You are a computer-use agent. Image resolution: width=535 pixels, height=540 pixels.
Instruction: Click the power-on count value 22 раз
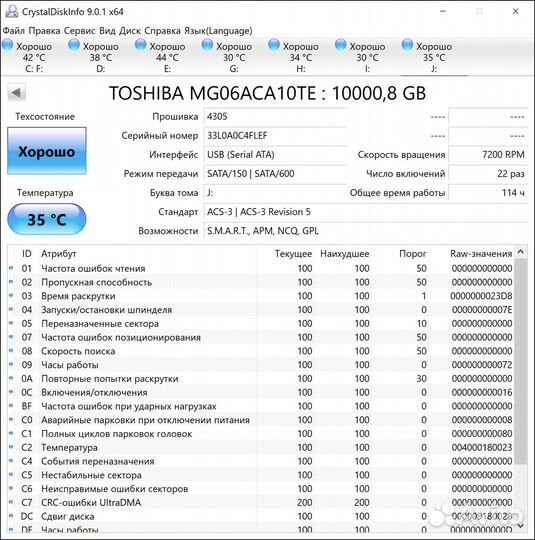(488, 174)
